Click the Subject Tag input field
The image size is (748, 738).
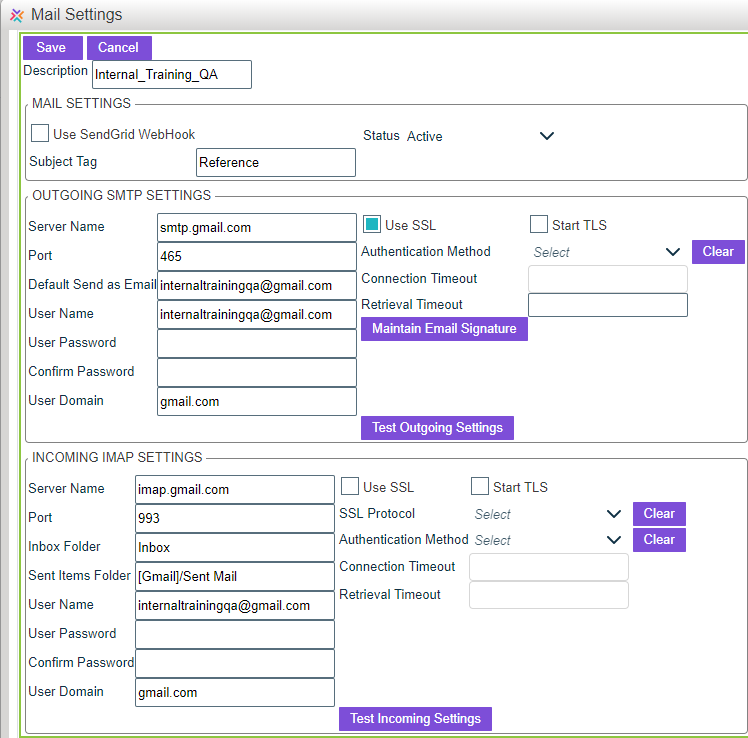275,162
